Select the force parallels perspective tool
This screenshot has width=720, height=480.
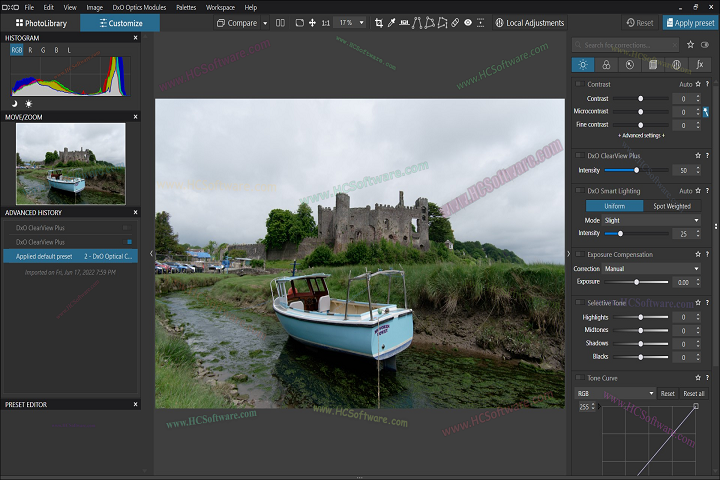point(417,23)
